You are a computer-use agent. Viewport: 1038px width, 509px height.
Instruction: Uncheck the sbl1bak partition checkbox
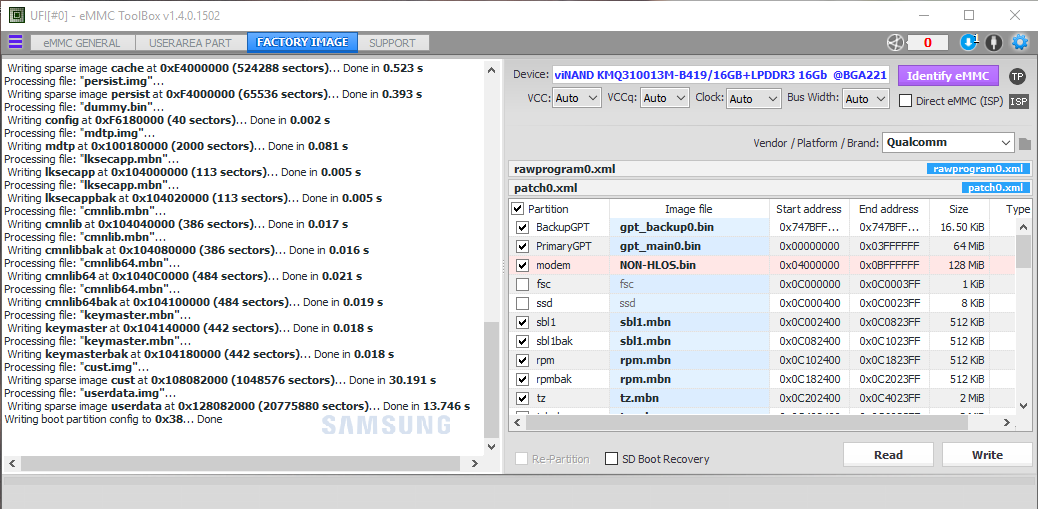pyautogui.click(x=523, y=342)
